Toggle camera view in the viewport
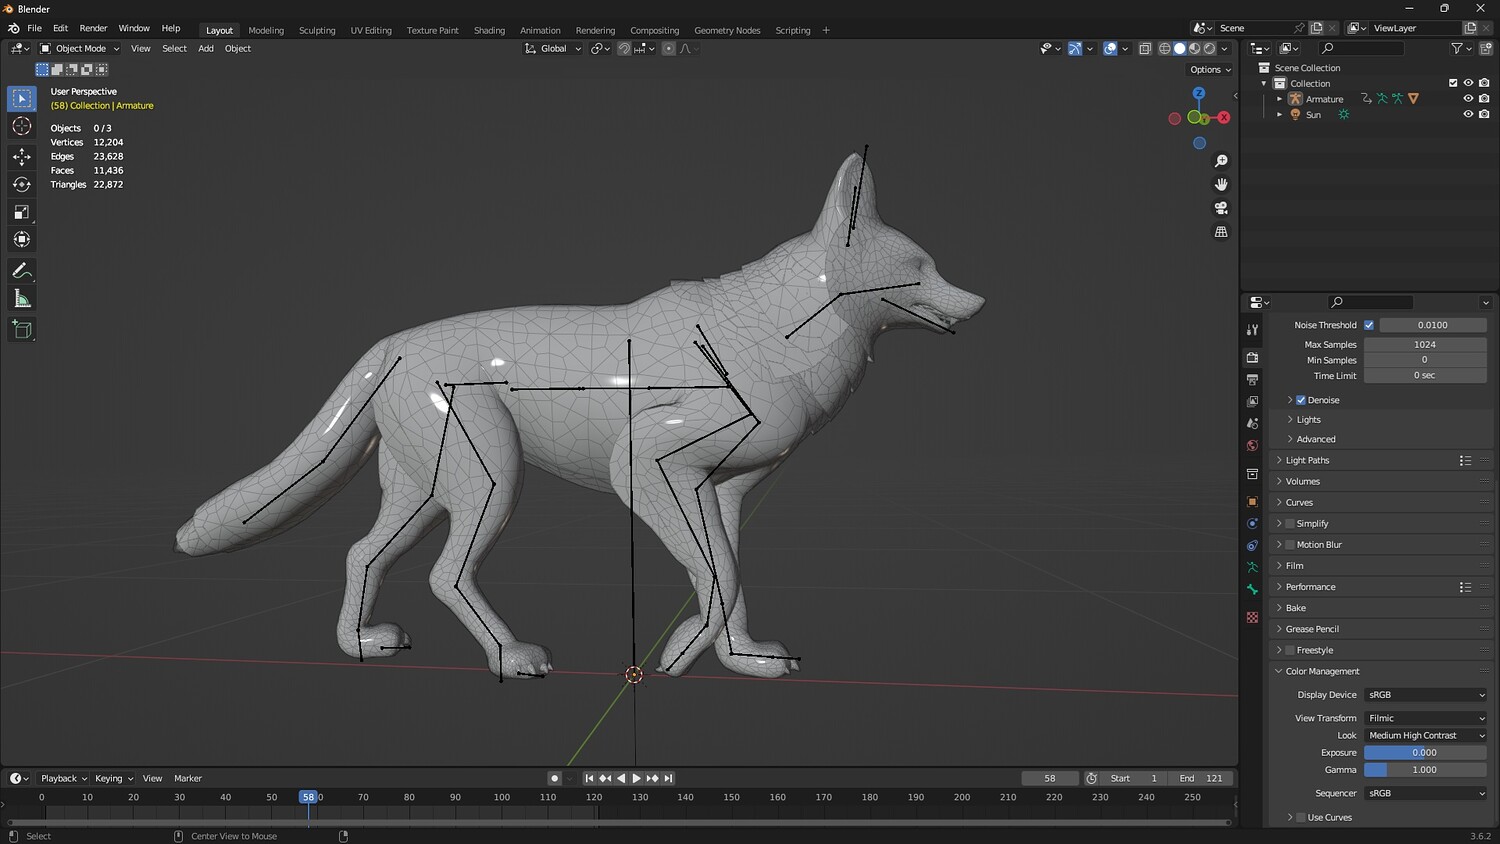Viewport: 1500px width, 844px height. (x=1221, y=208)
